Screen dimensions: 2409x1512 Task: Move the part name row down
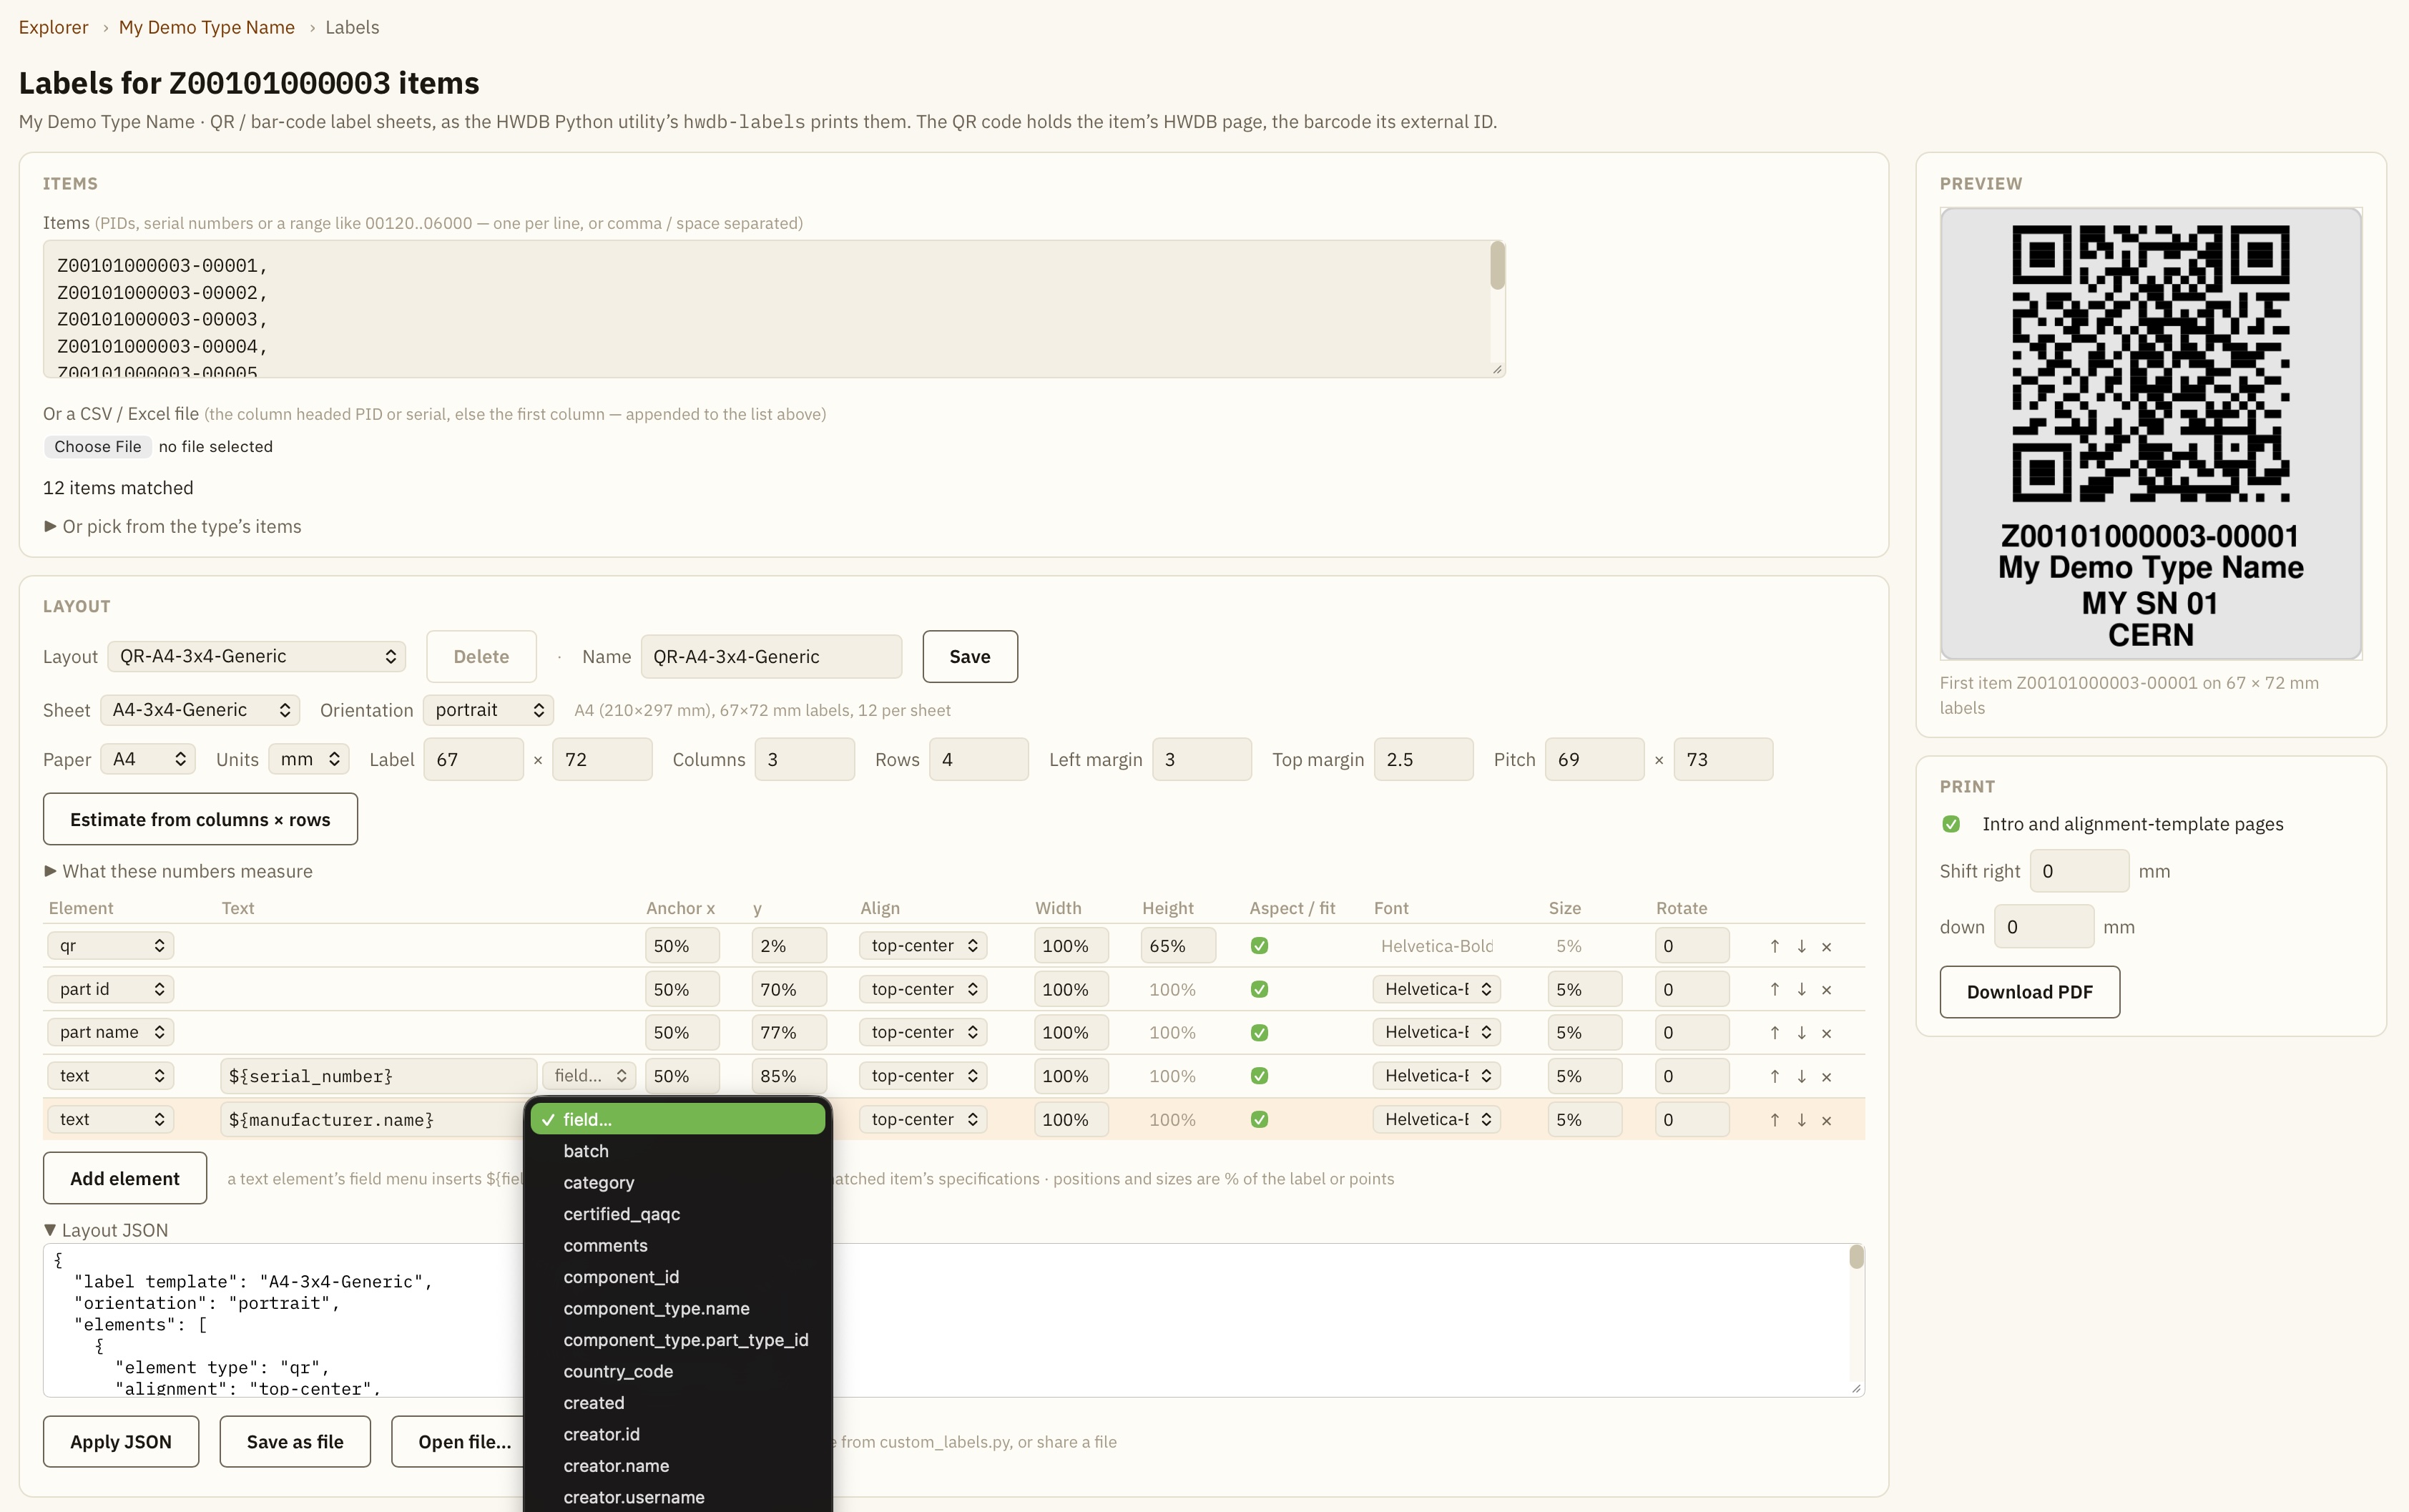pyautogui.click(x=1801, y=1033)
